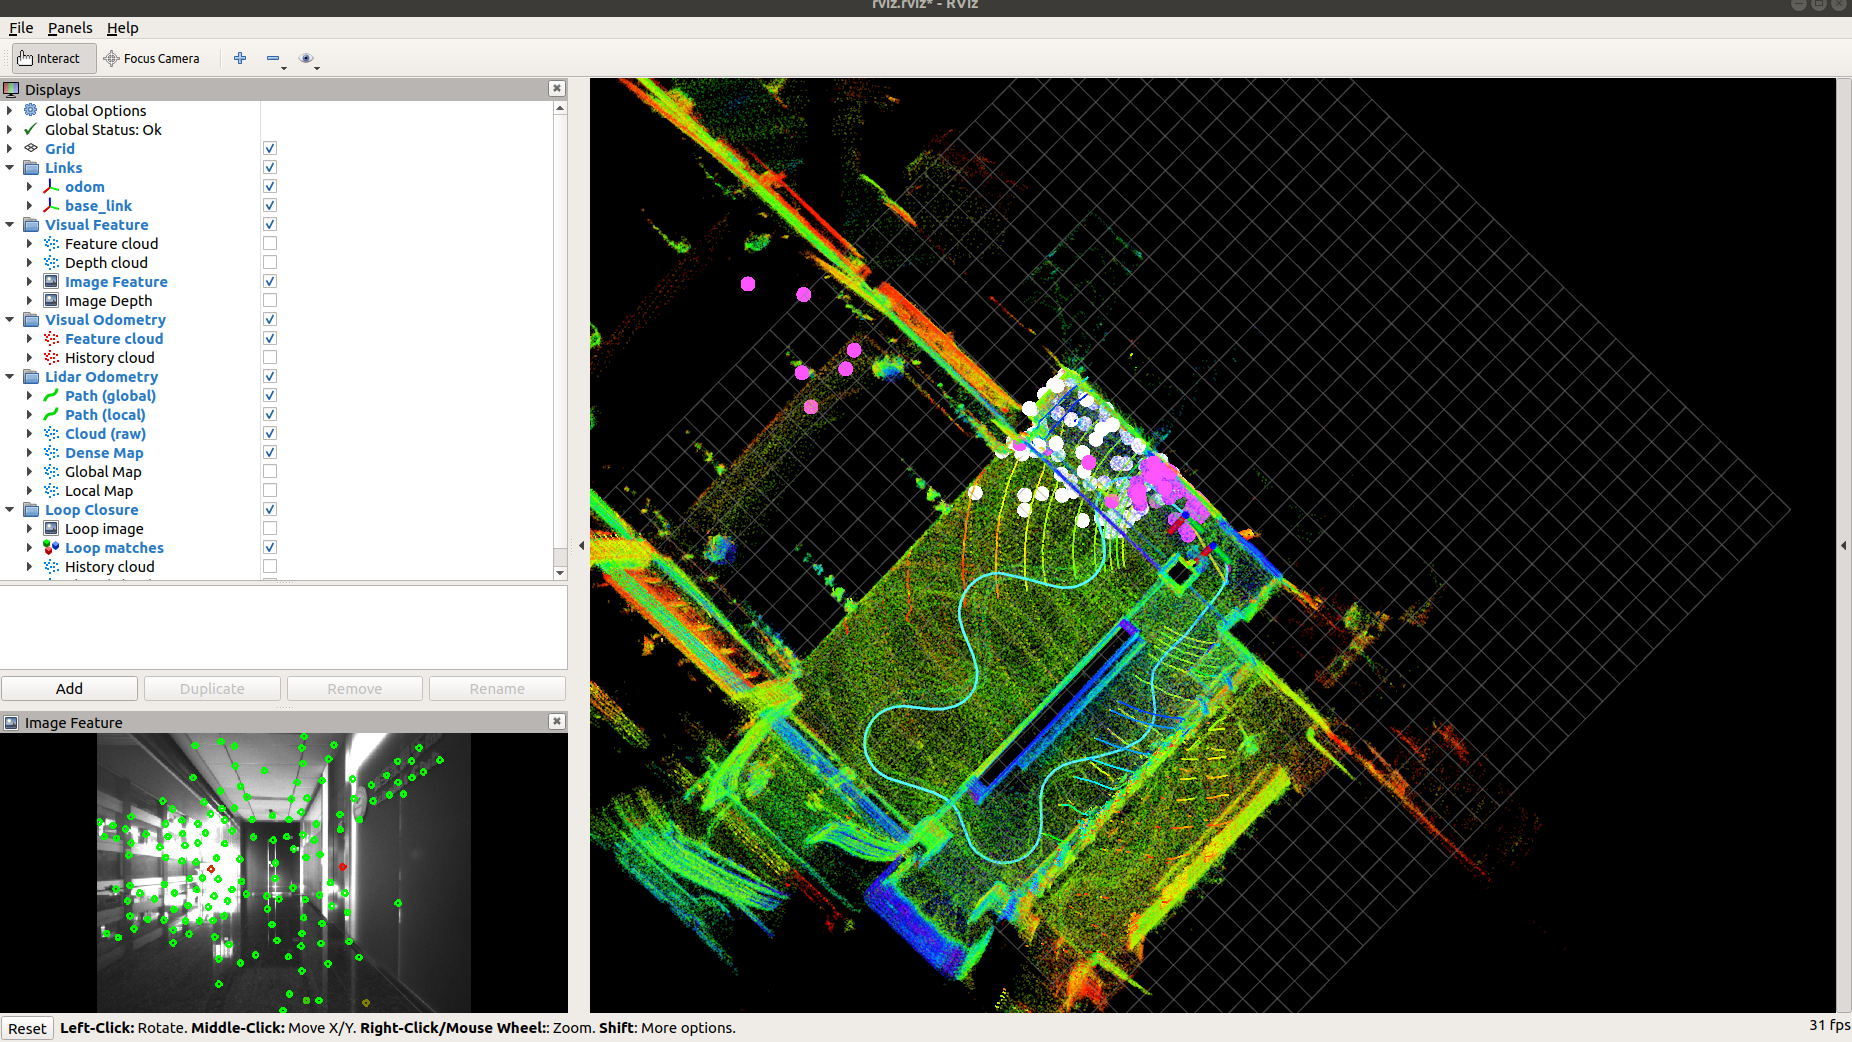Screen dimensions: 1852x1042
Task: Click the Path (local) path icon
Action: click(x=51, y=414)
